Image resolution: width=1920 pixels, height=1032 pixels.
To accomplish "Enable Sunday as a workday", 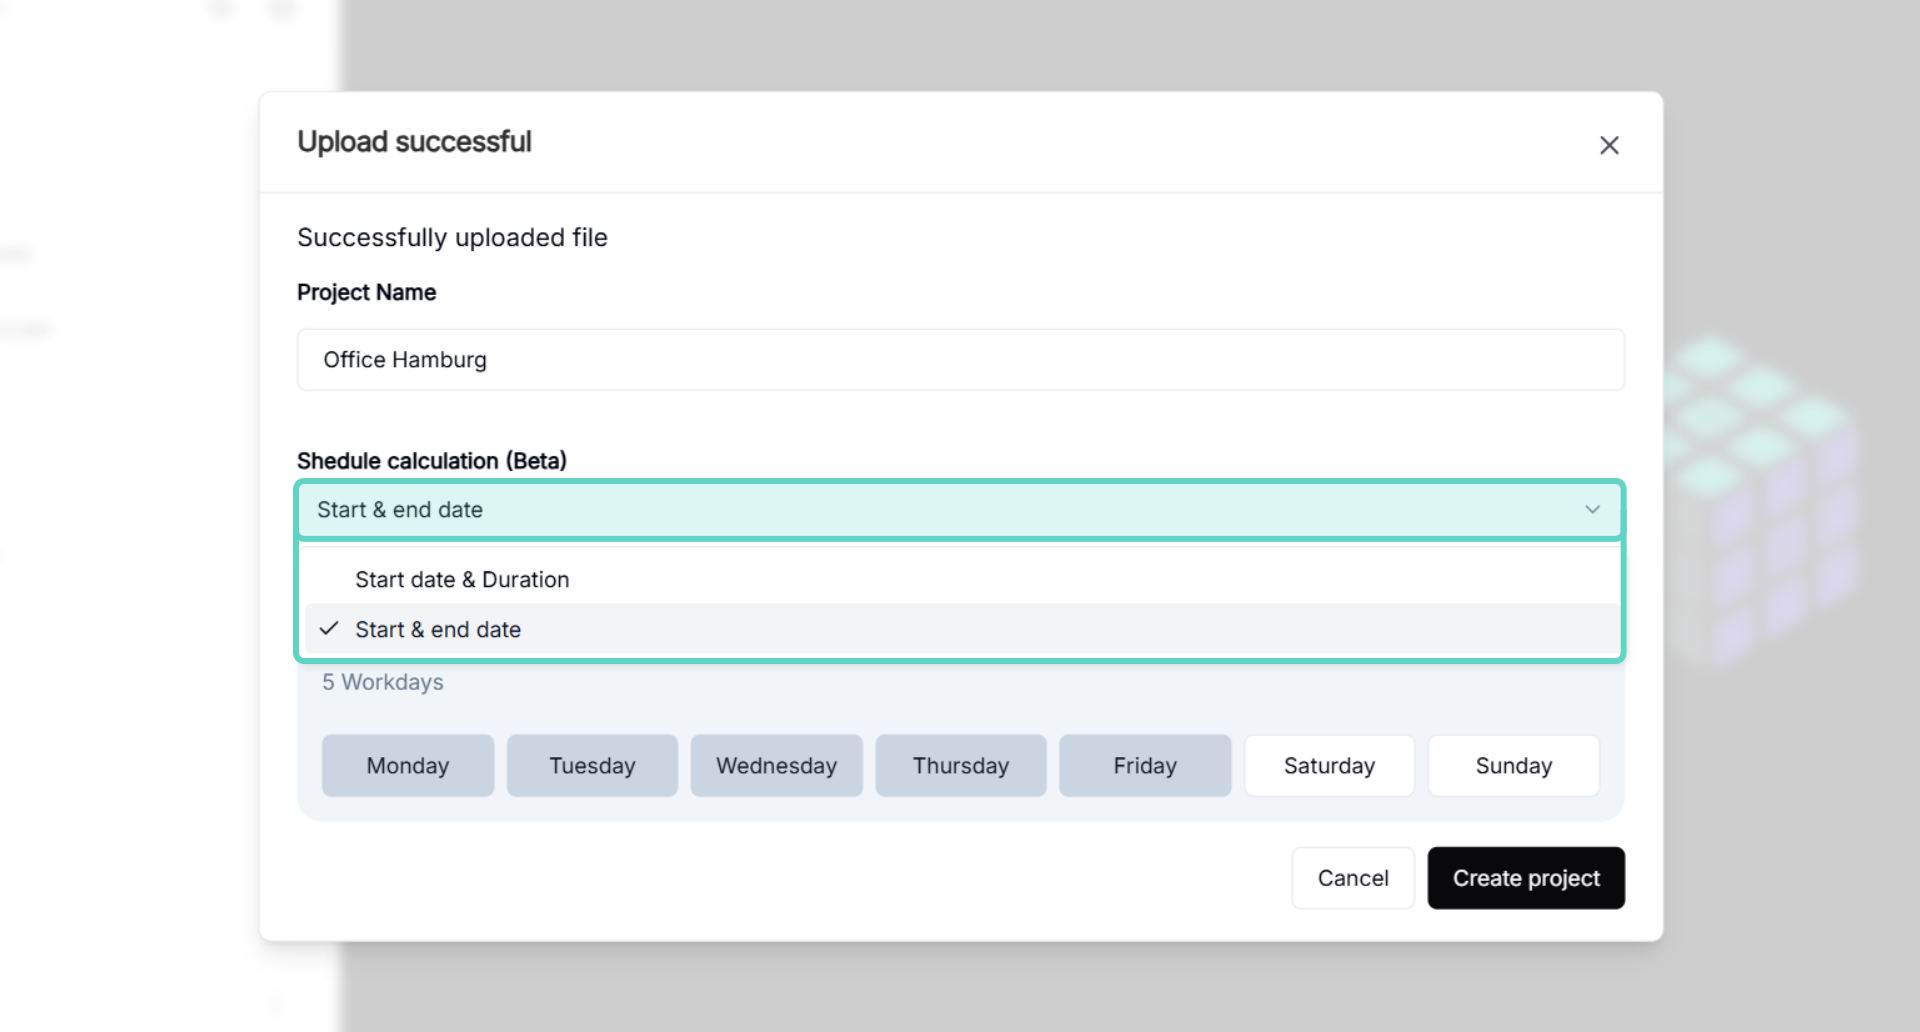I will pyautogui.click(x=1513, y=766).
